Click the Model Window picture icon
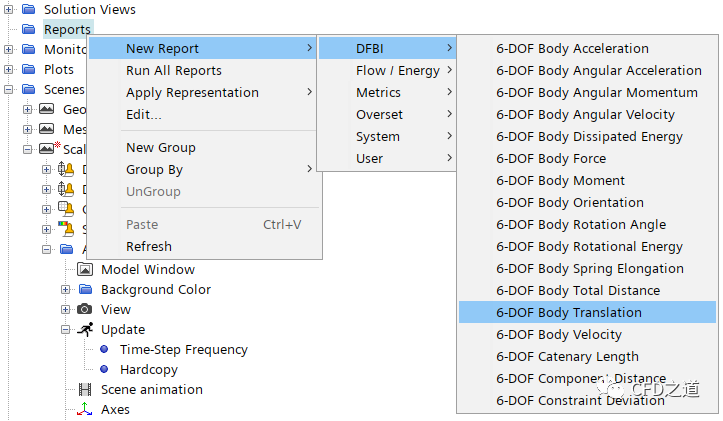 coord(85,269)
